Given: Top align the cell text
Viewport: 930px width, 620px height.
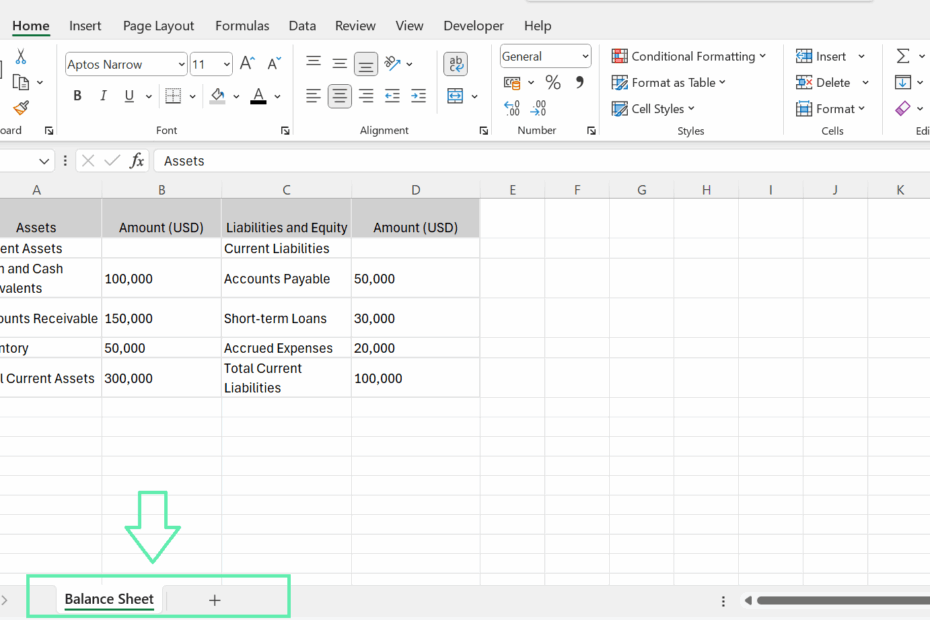Looking at the screenshot, I should (313, 63).
